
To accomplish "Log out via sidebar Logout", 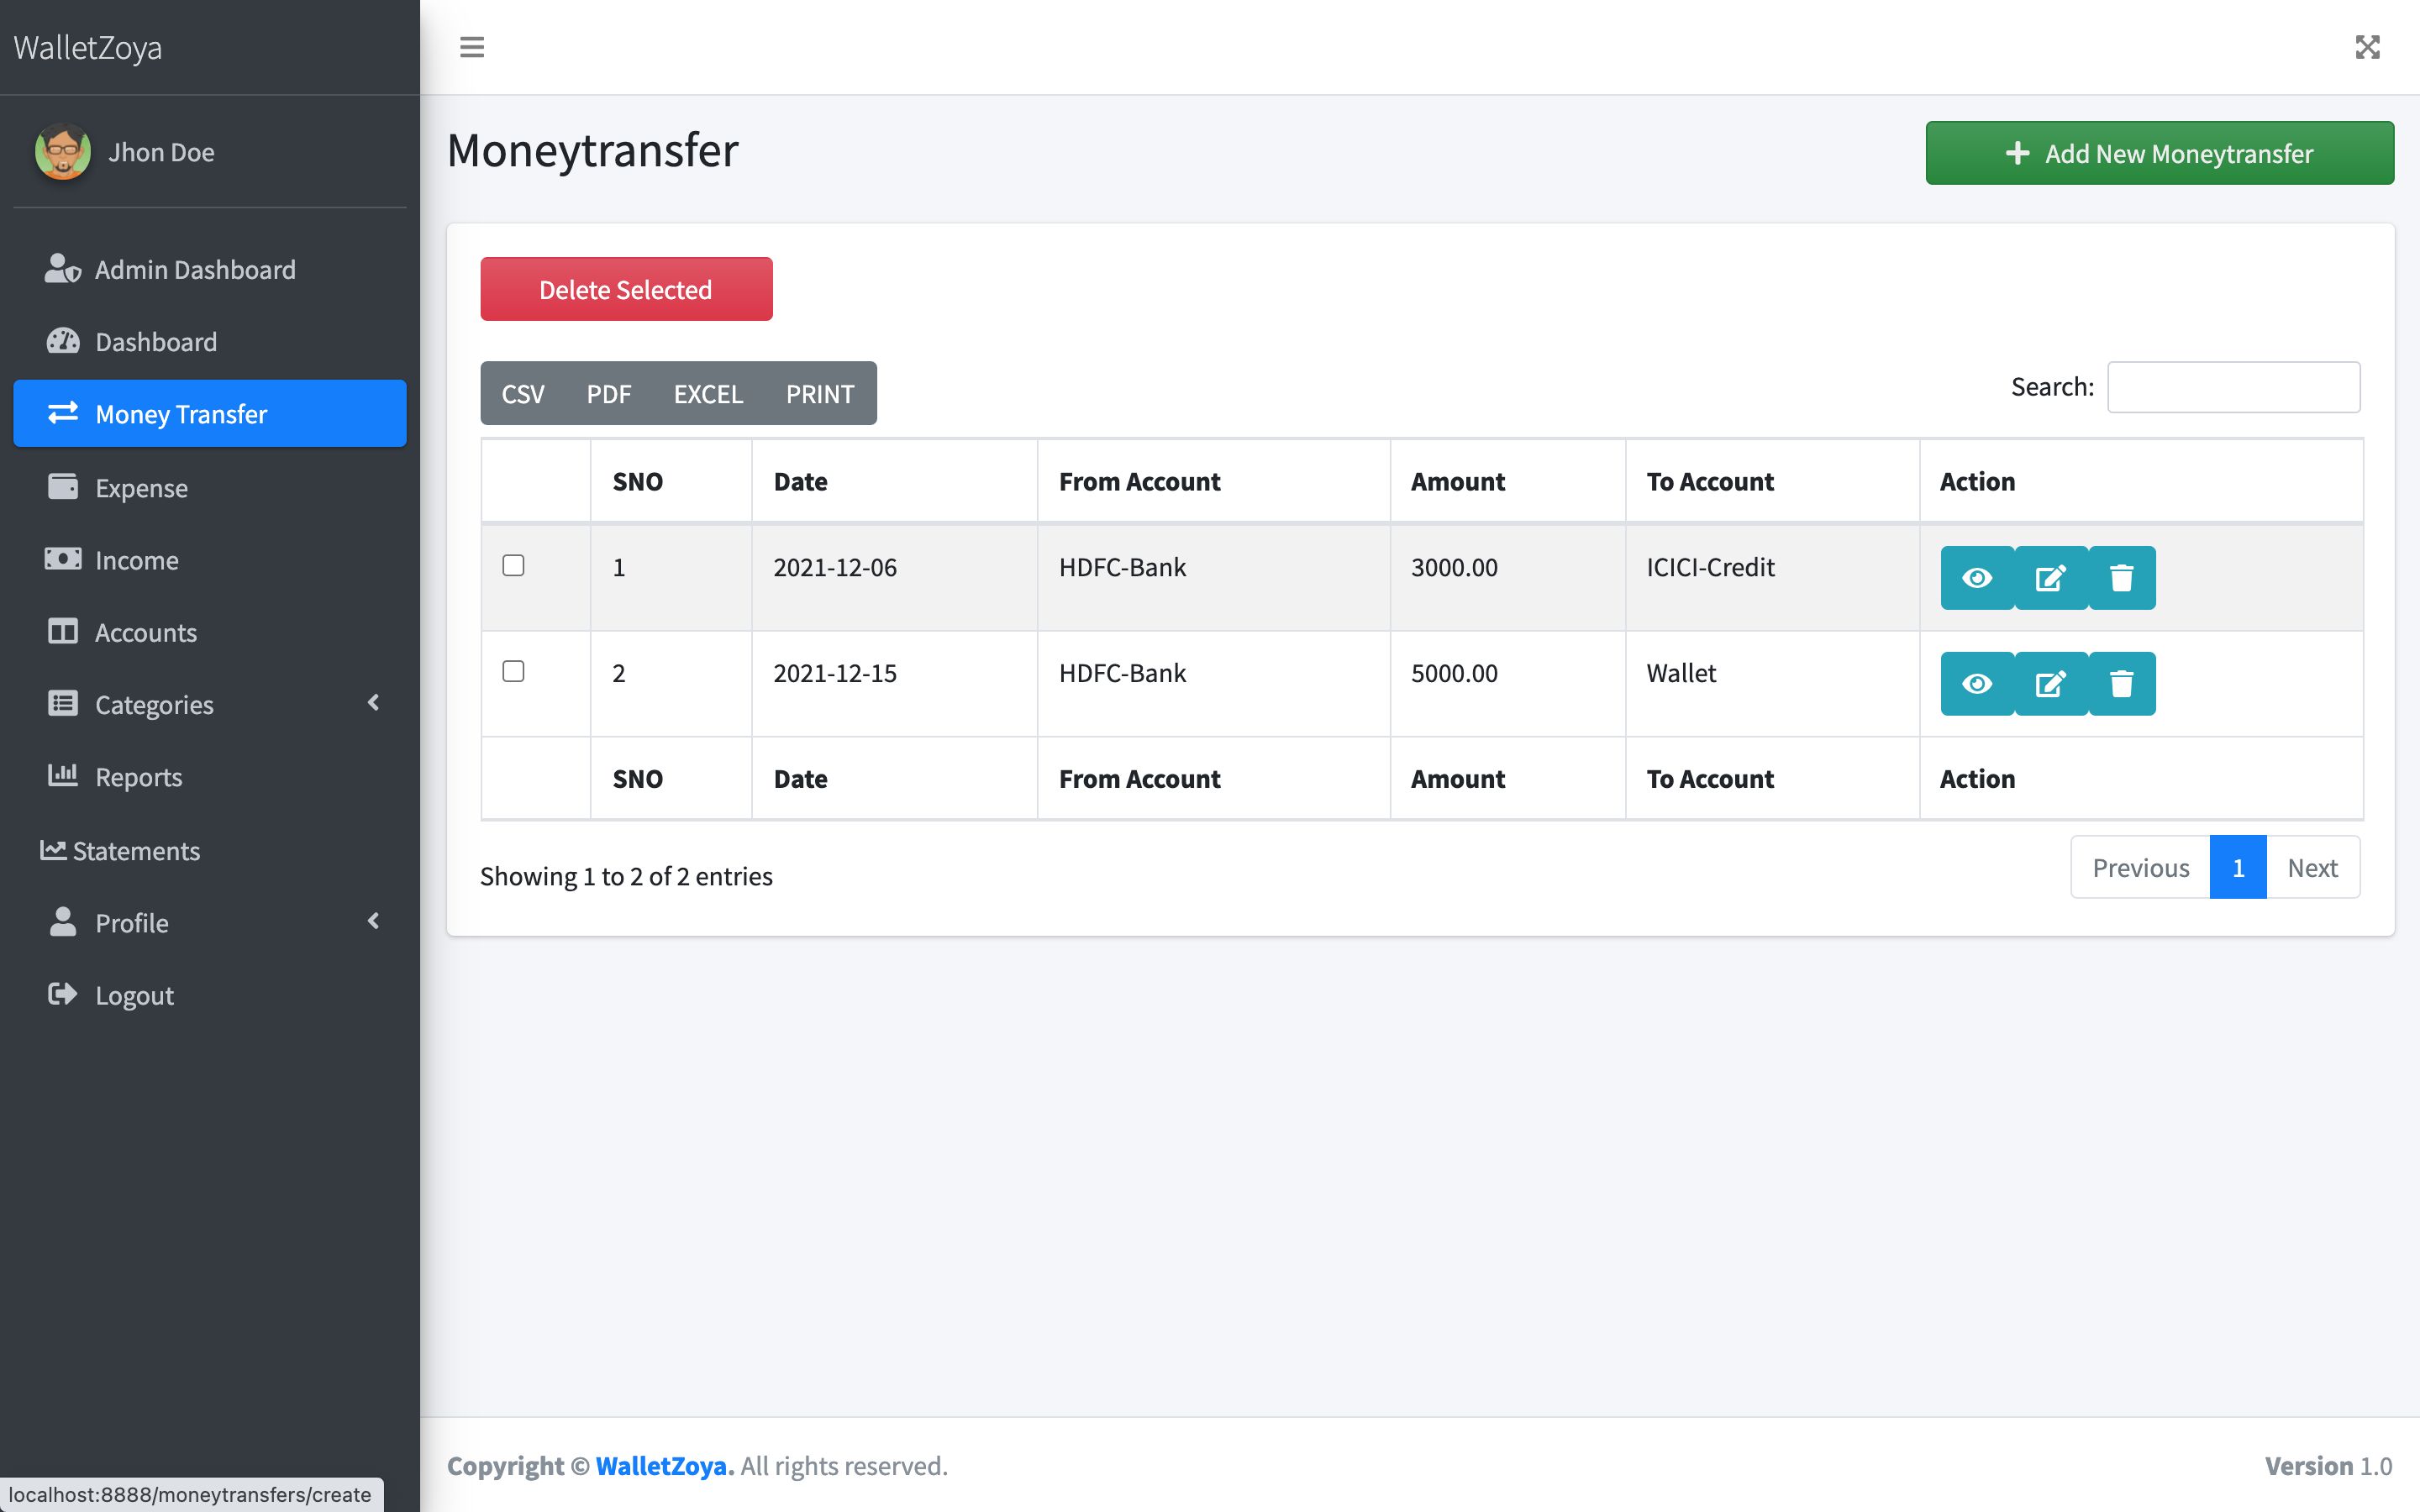I will pos(210,995).
